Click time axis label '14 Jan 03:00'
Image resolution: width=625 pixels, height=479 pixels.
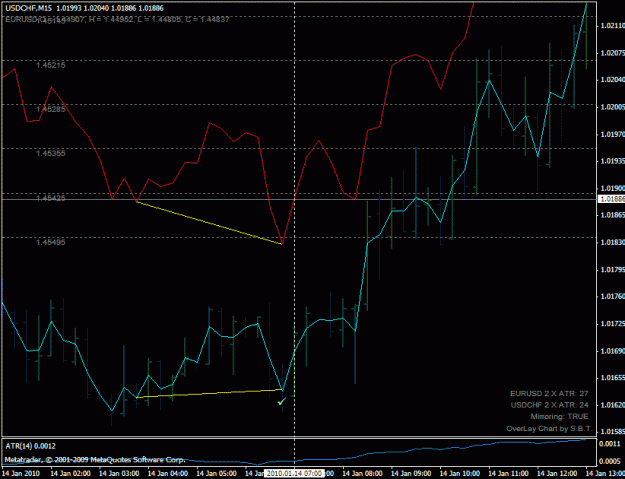(x=119, y=473)
